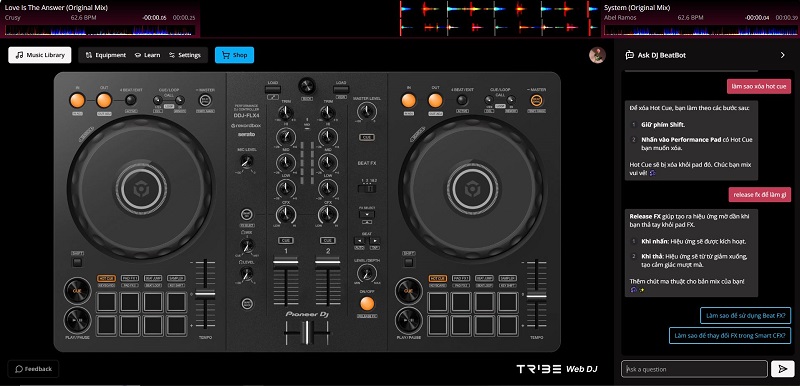Toggle headphone CUE for channel 2

click(x=328, y=240)
